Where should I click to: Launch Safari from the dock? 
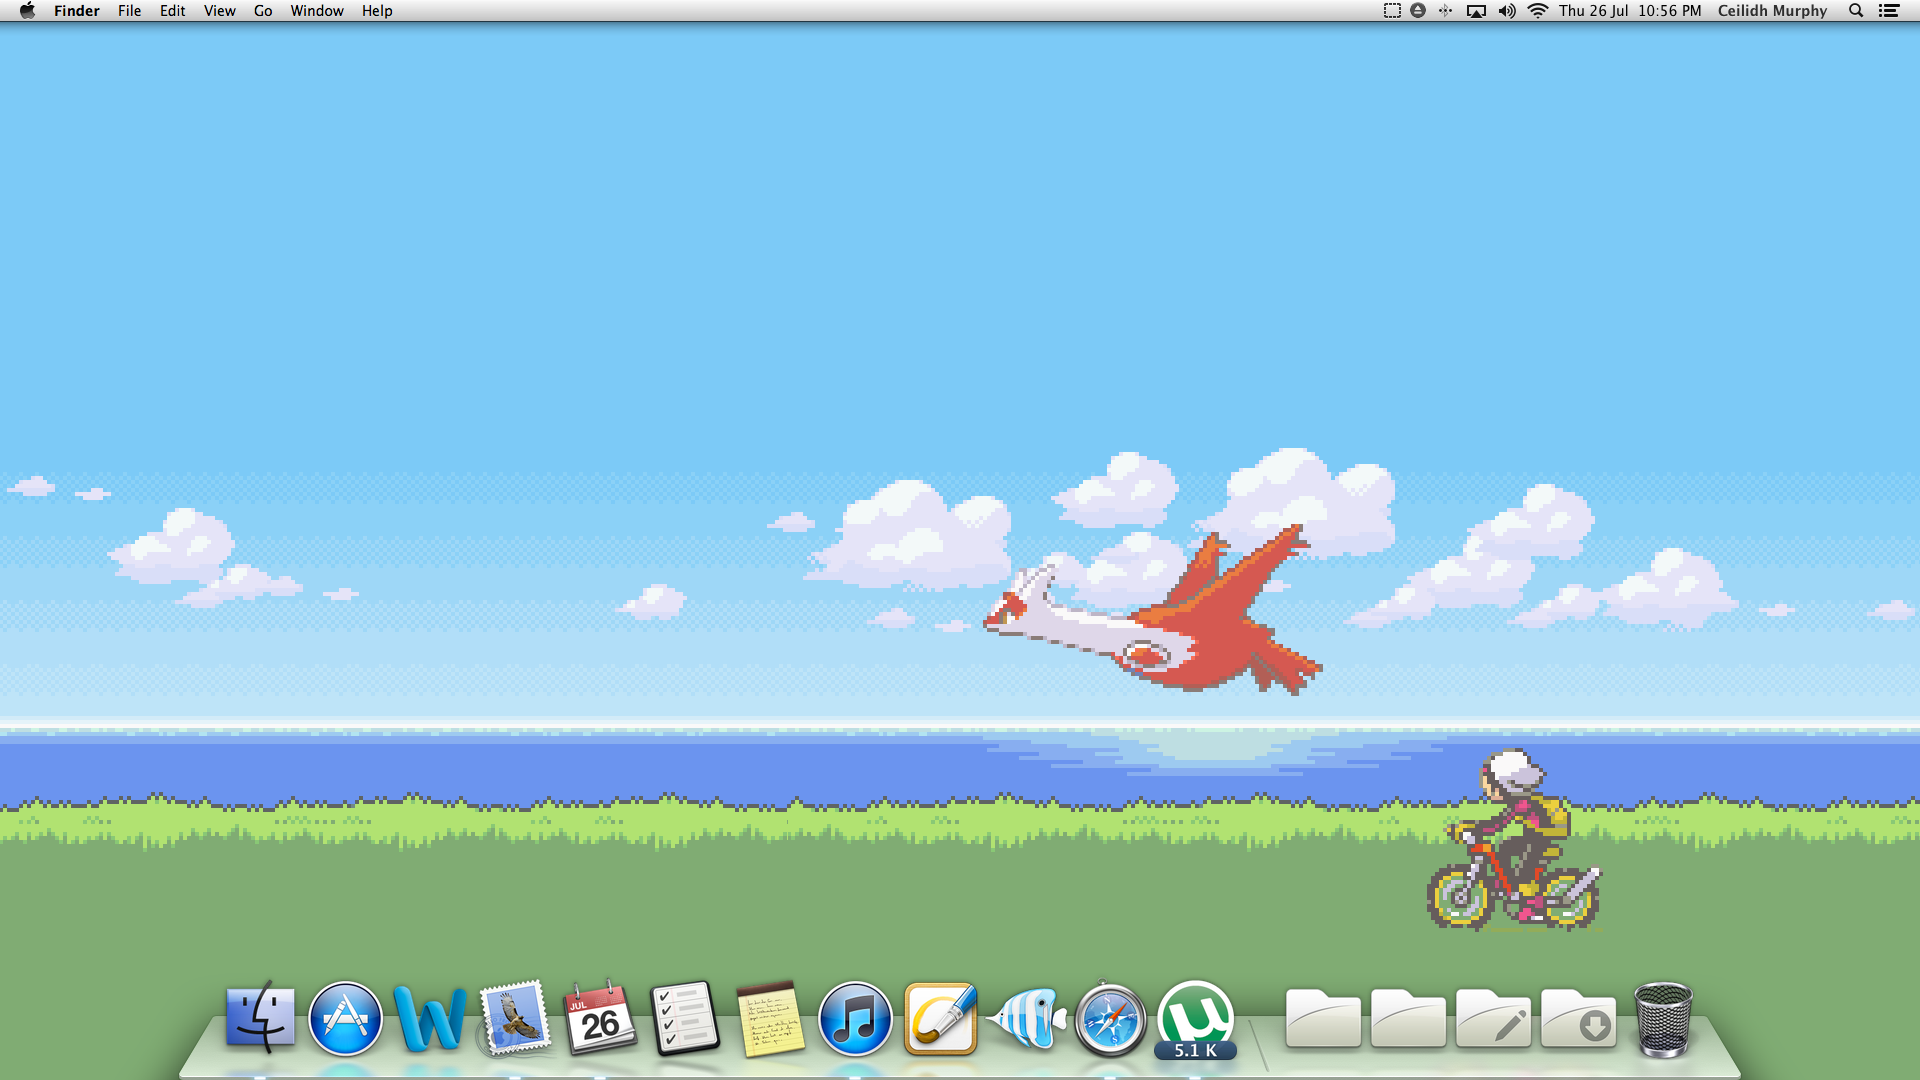click(x=1110, y=1019)
